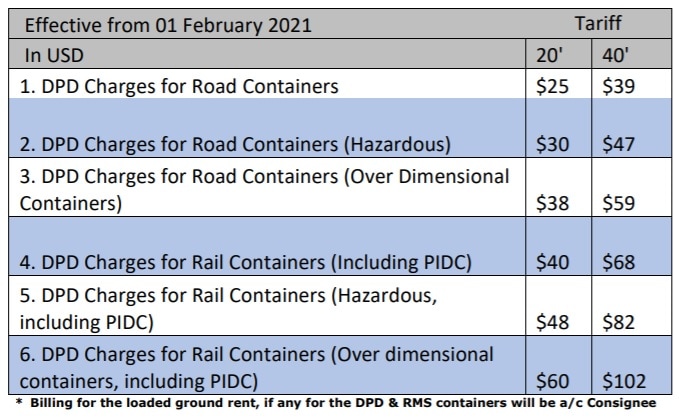The image size is (679, 420).
Task: Select the $102 tariff value
Action: [x=626, y=381]
